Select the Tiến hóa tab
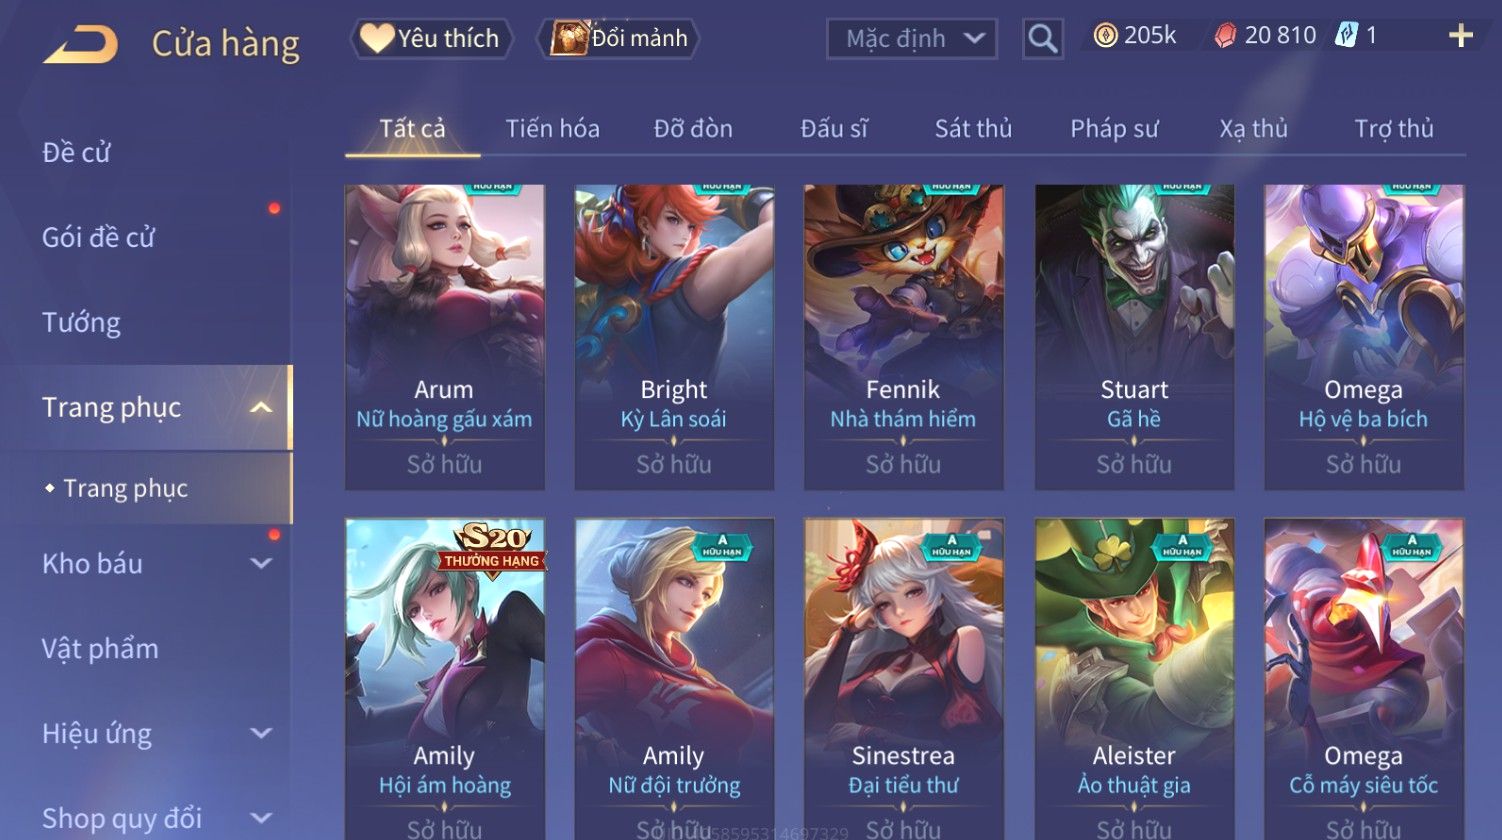The height and width of the screenshot is (840, 1502). pyautogui.click(x=552, y=128)
